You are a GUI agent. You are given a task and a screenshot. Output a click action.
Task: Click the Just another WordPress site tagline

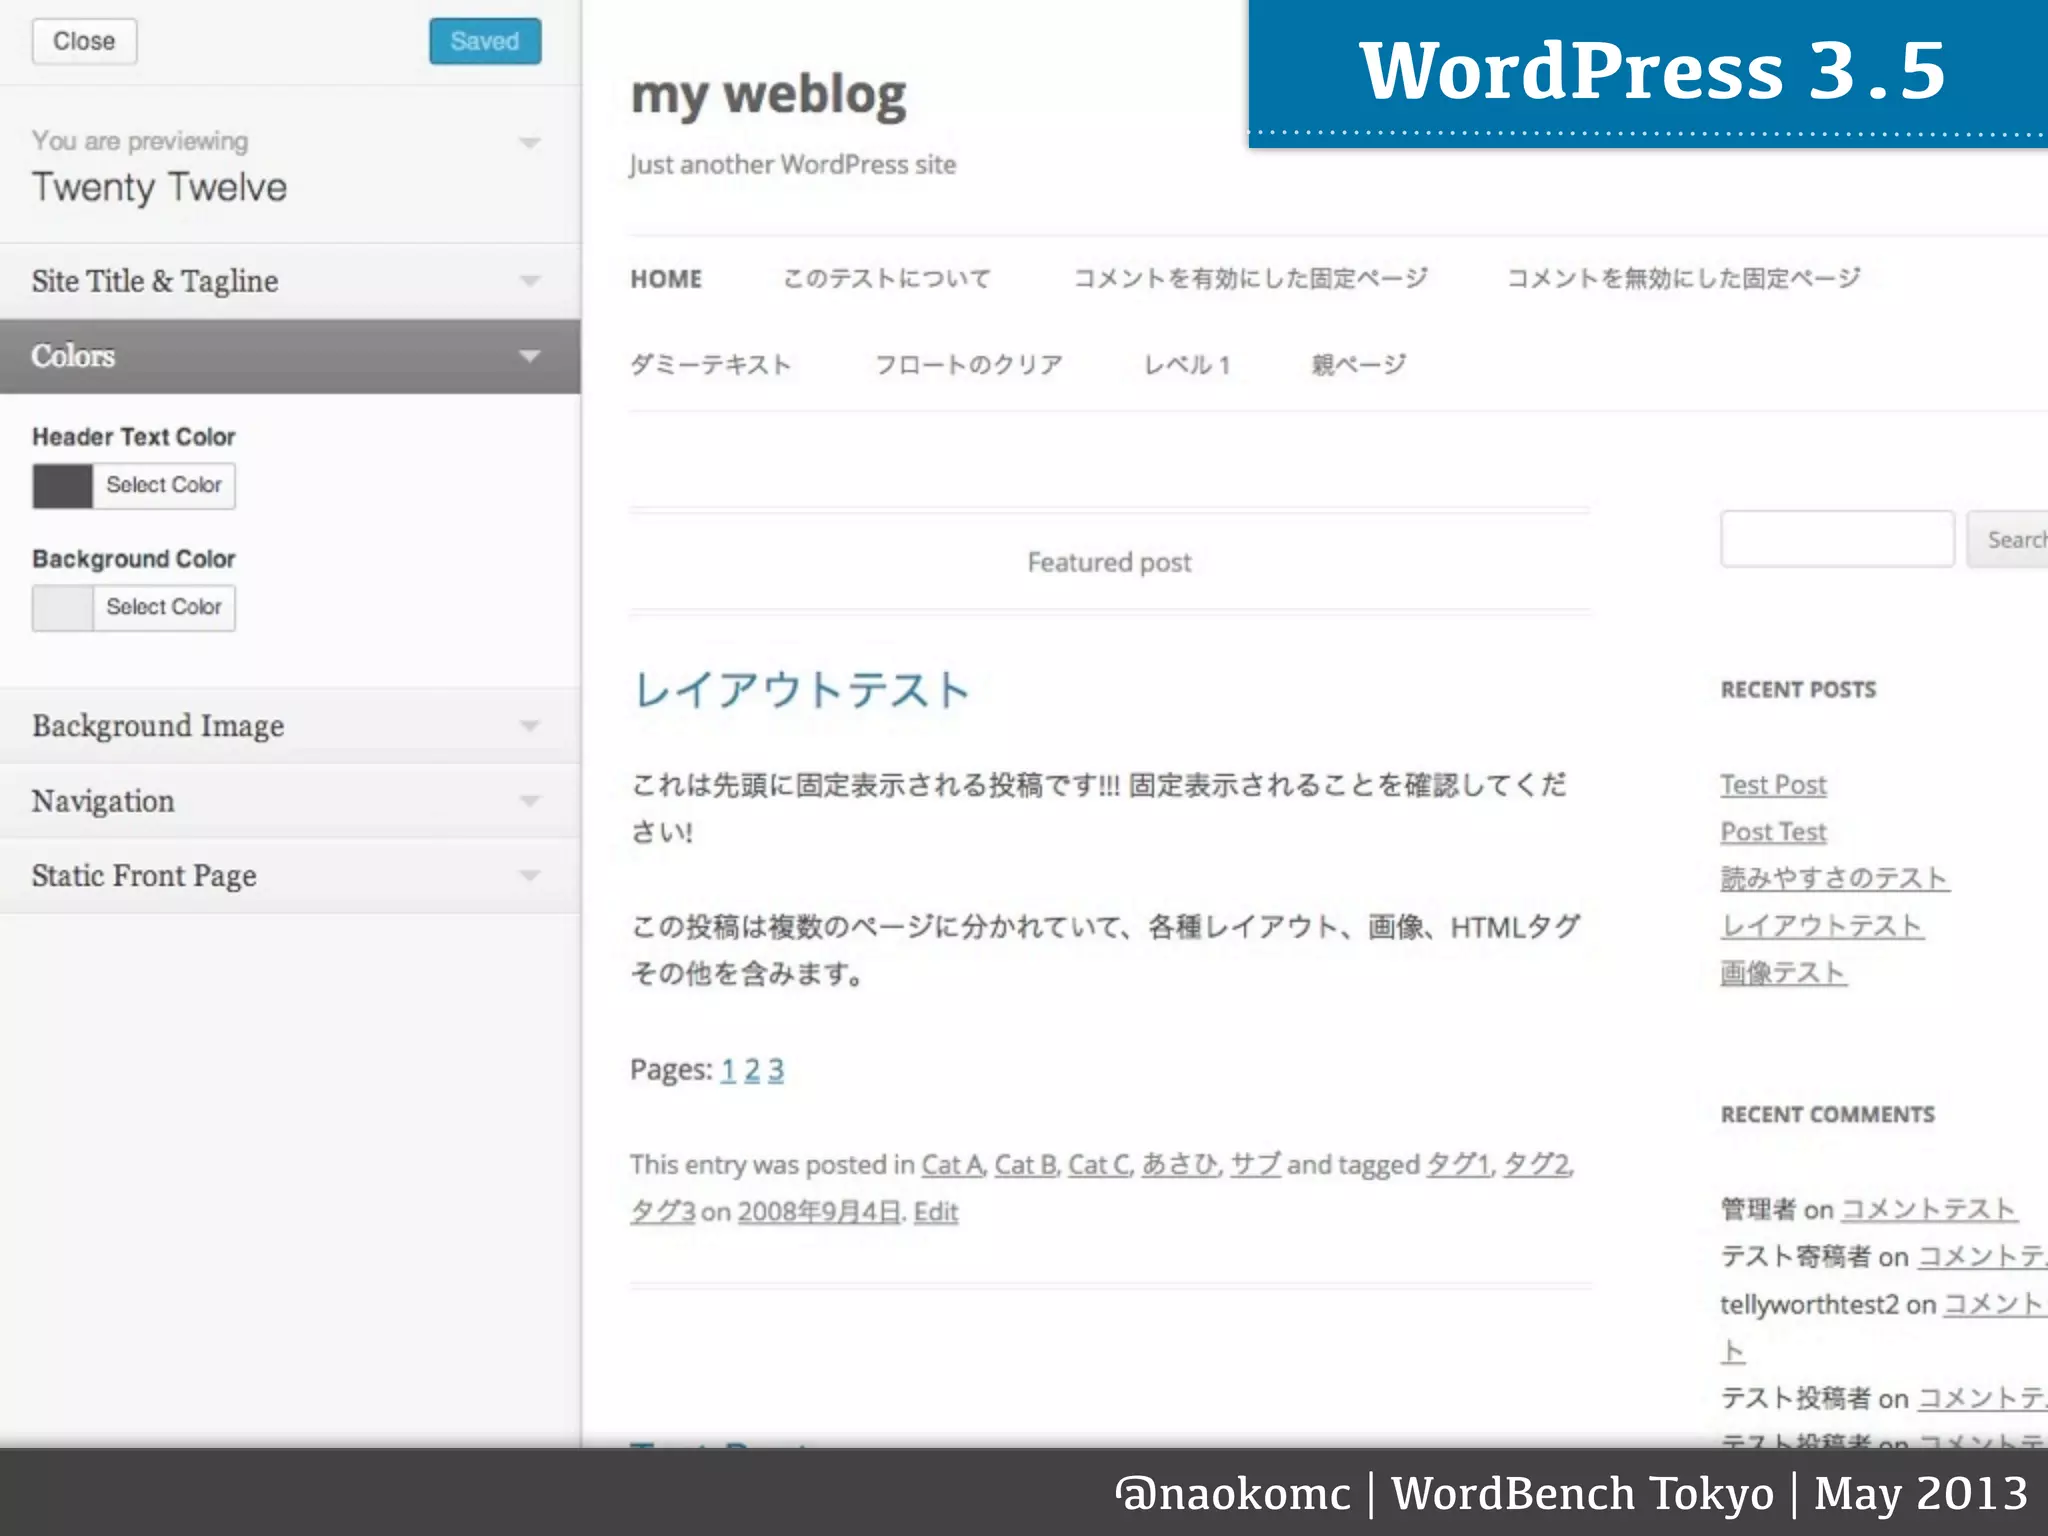click(793, 165)
